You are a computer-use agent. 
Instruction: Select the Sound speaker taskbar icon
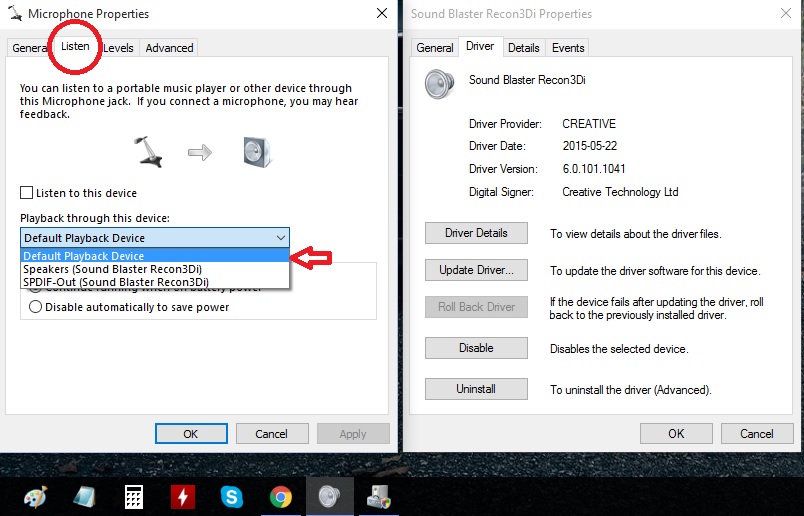coord(329,497)
